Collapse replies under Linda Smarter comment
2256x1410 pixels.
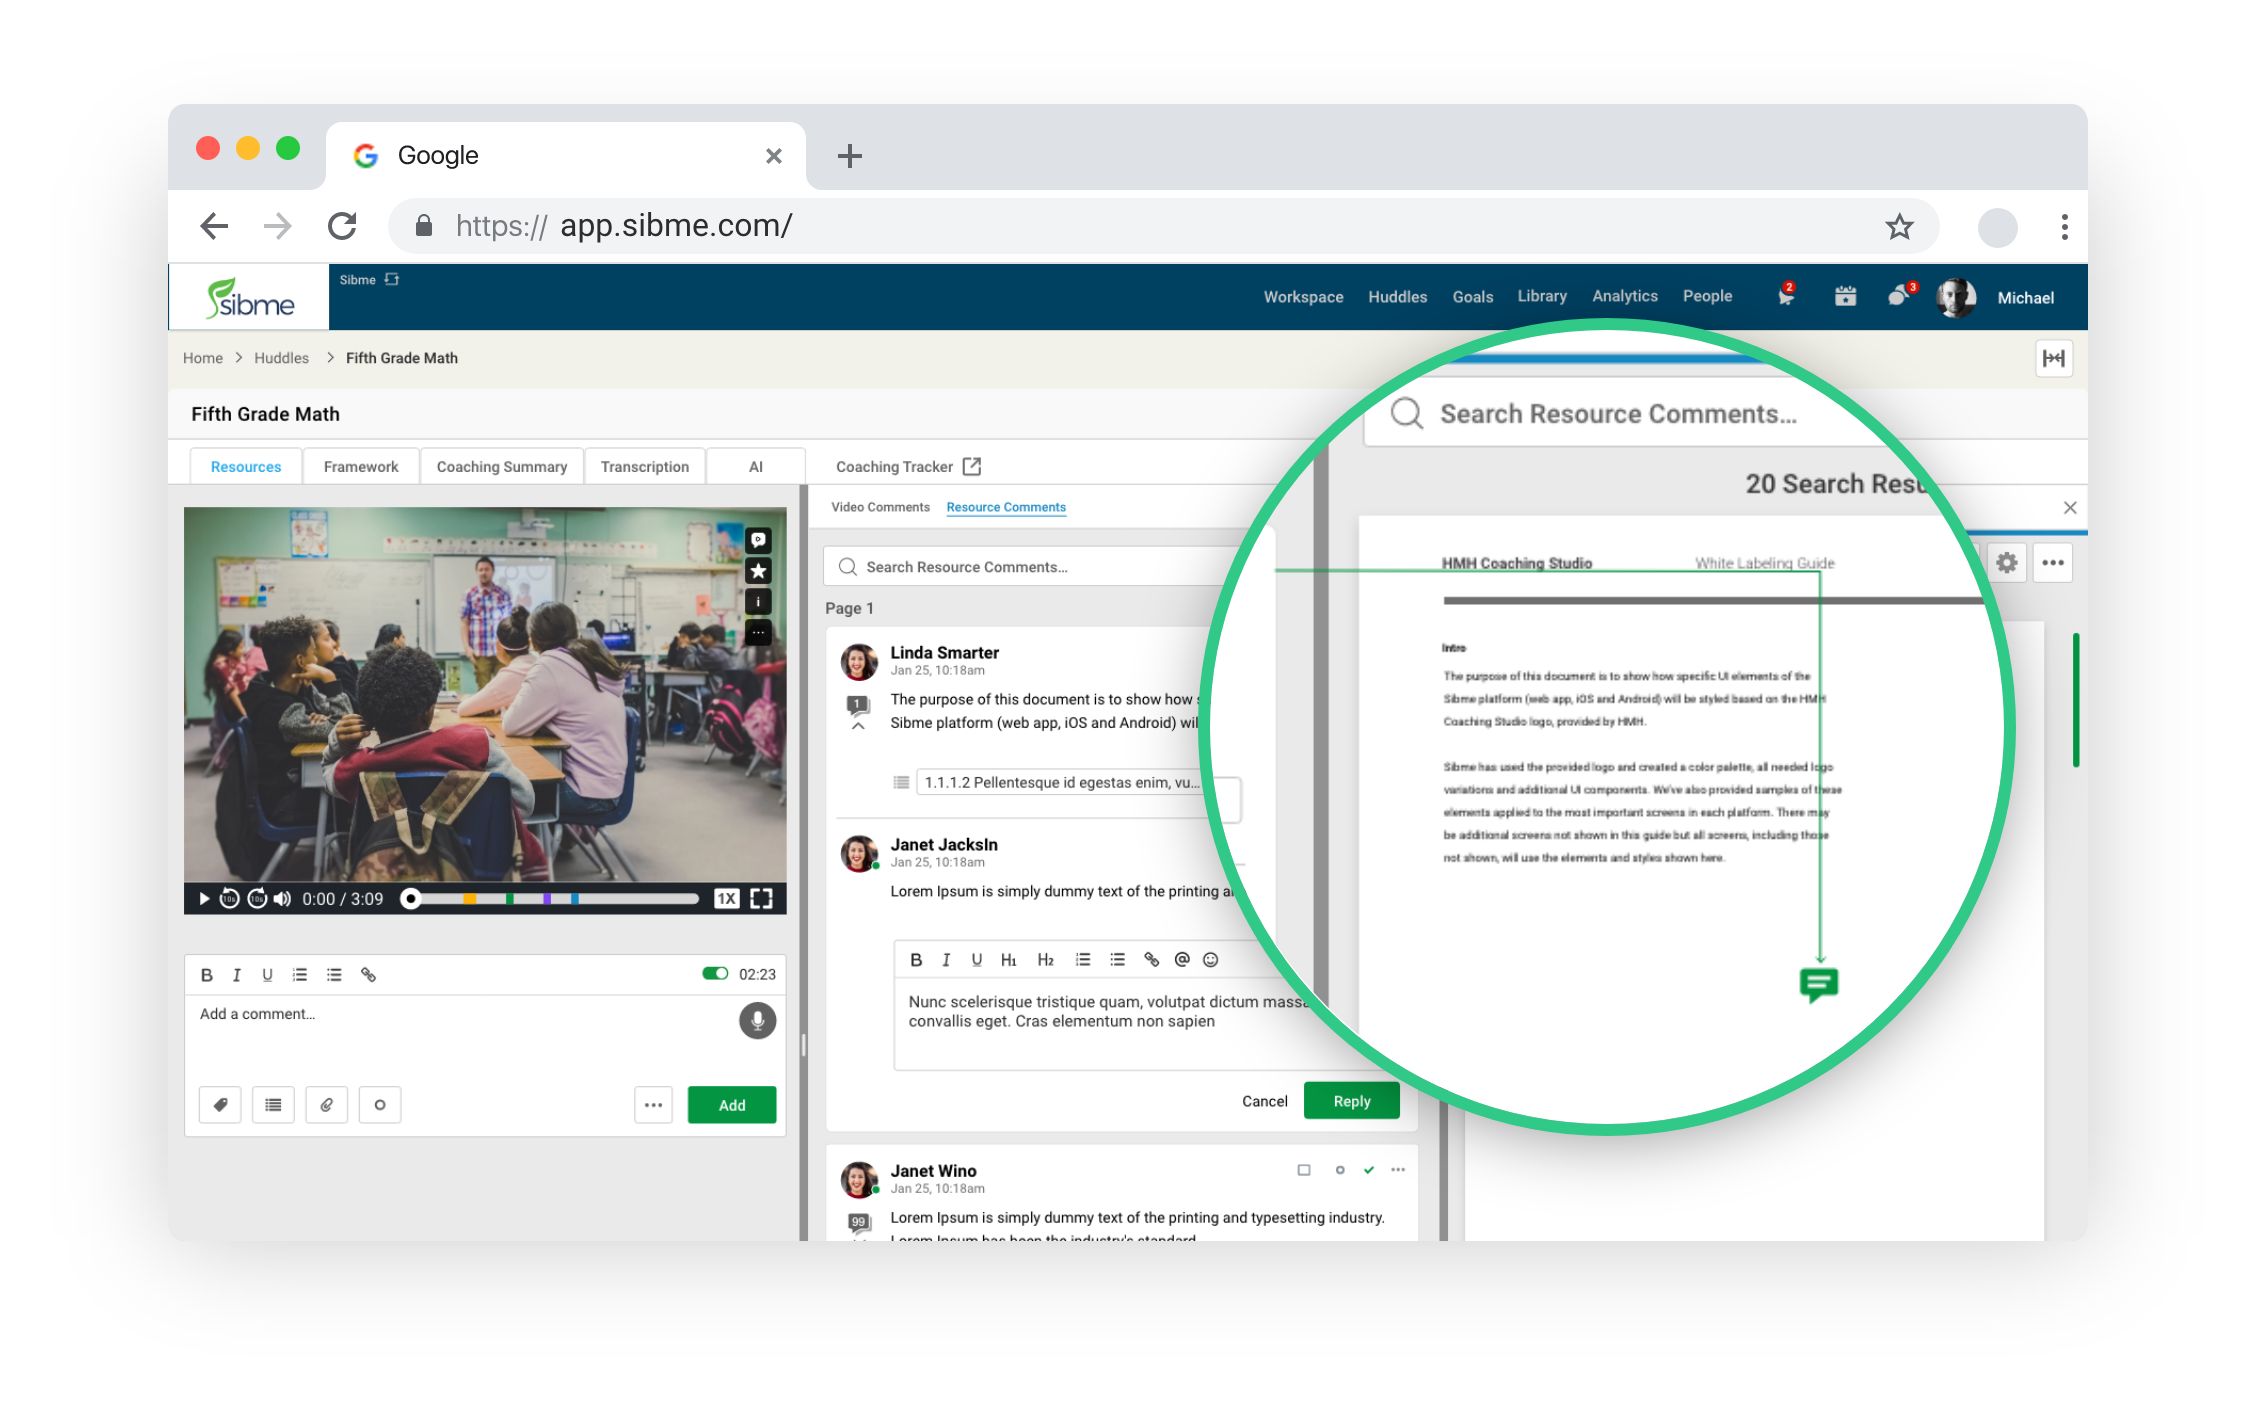(858, 727)
